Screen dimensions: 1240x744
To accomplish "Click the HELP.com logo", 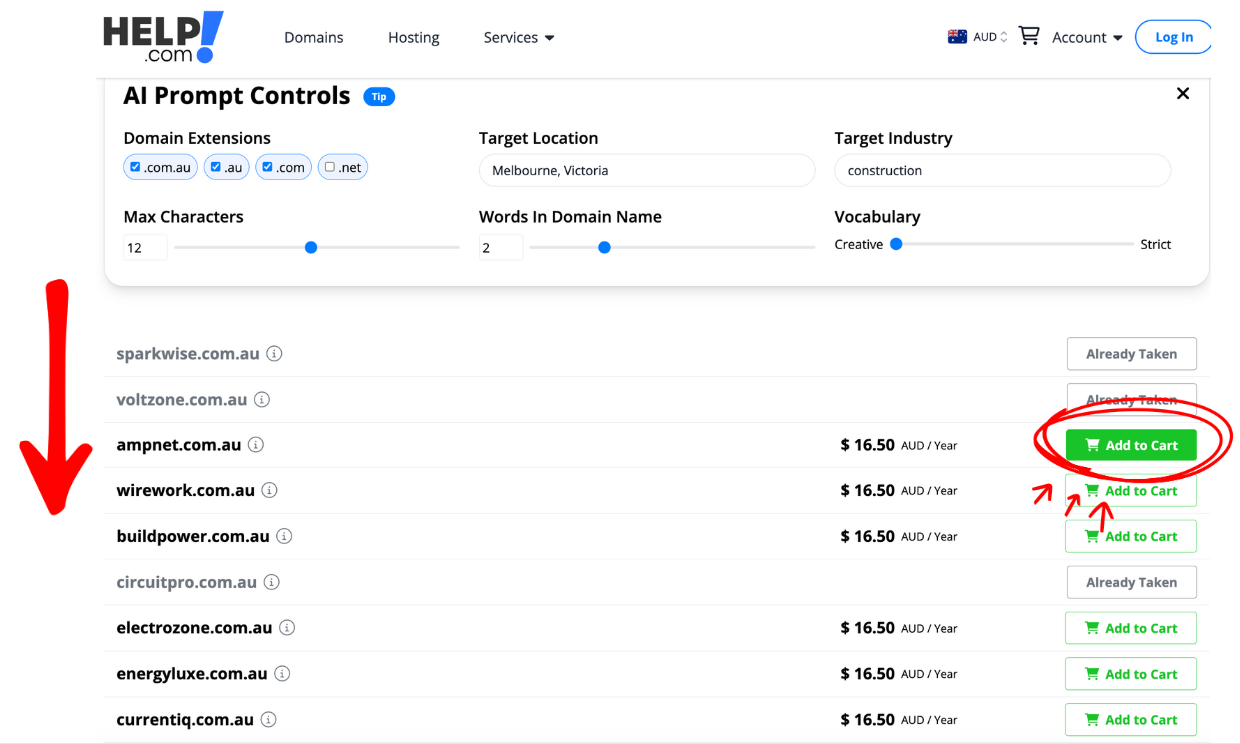I will 163,38.
